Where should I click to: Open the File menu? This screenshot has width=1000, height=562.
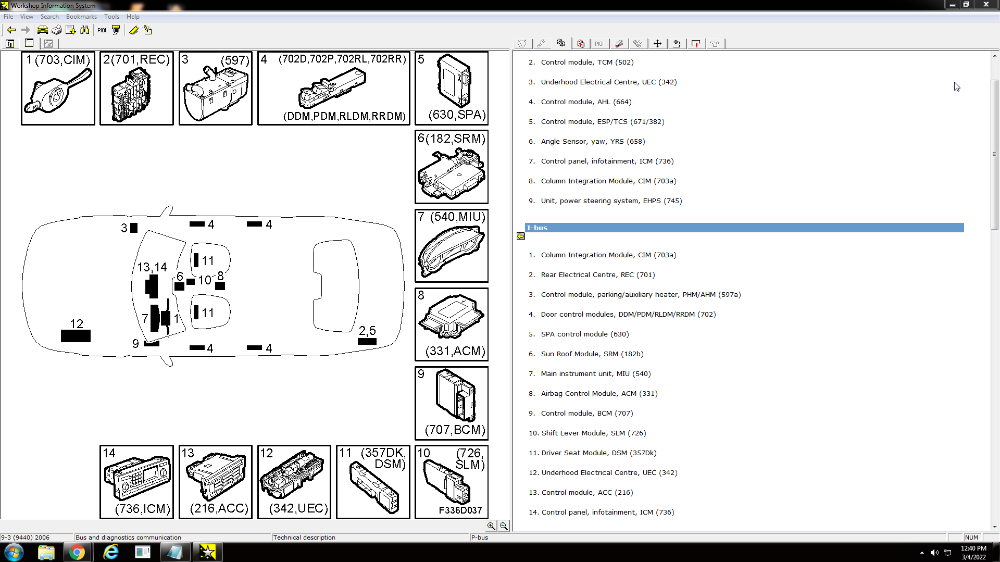pyautogui.click(x=9, y=17)
